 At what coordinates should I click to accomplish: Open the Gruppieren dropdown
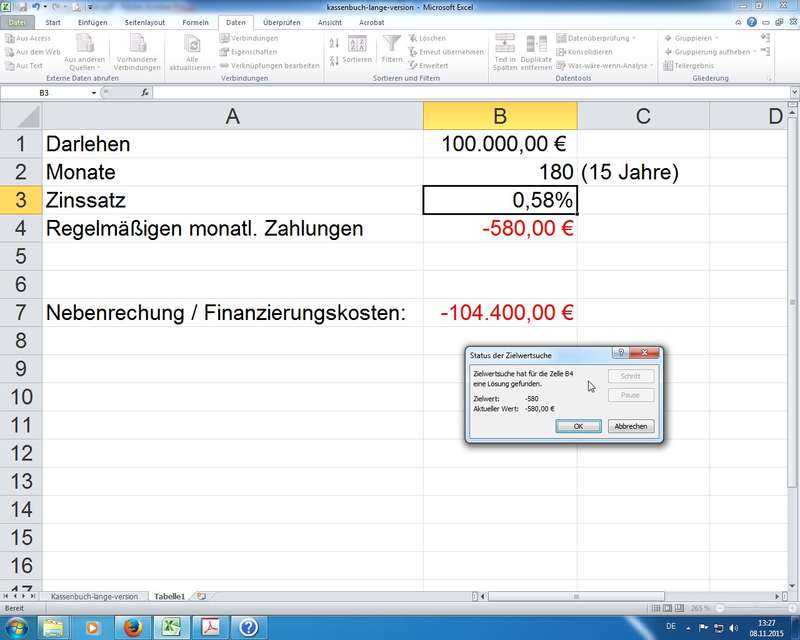[x=716, y=38]
